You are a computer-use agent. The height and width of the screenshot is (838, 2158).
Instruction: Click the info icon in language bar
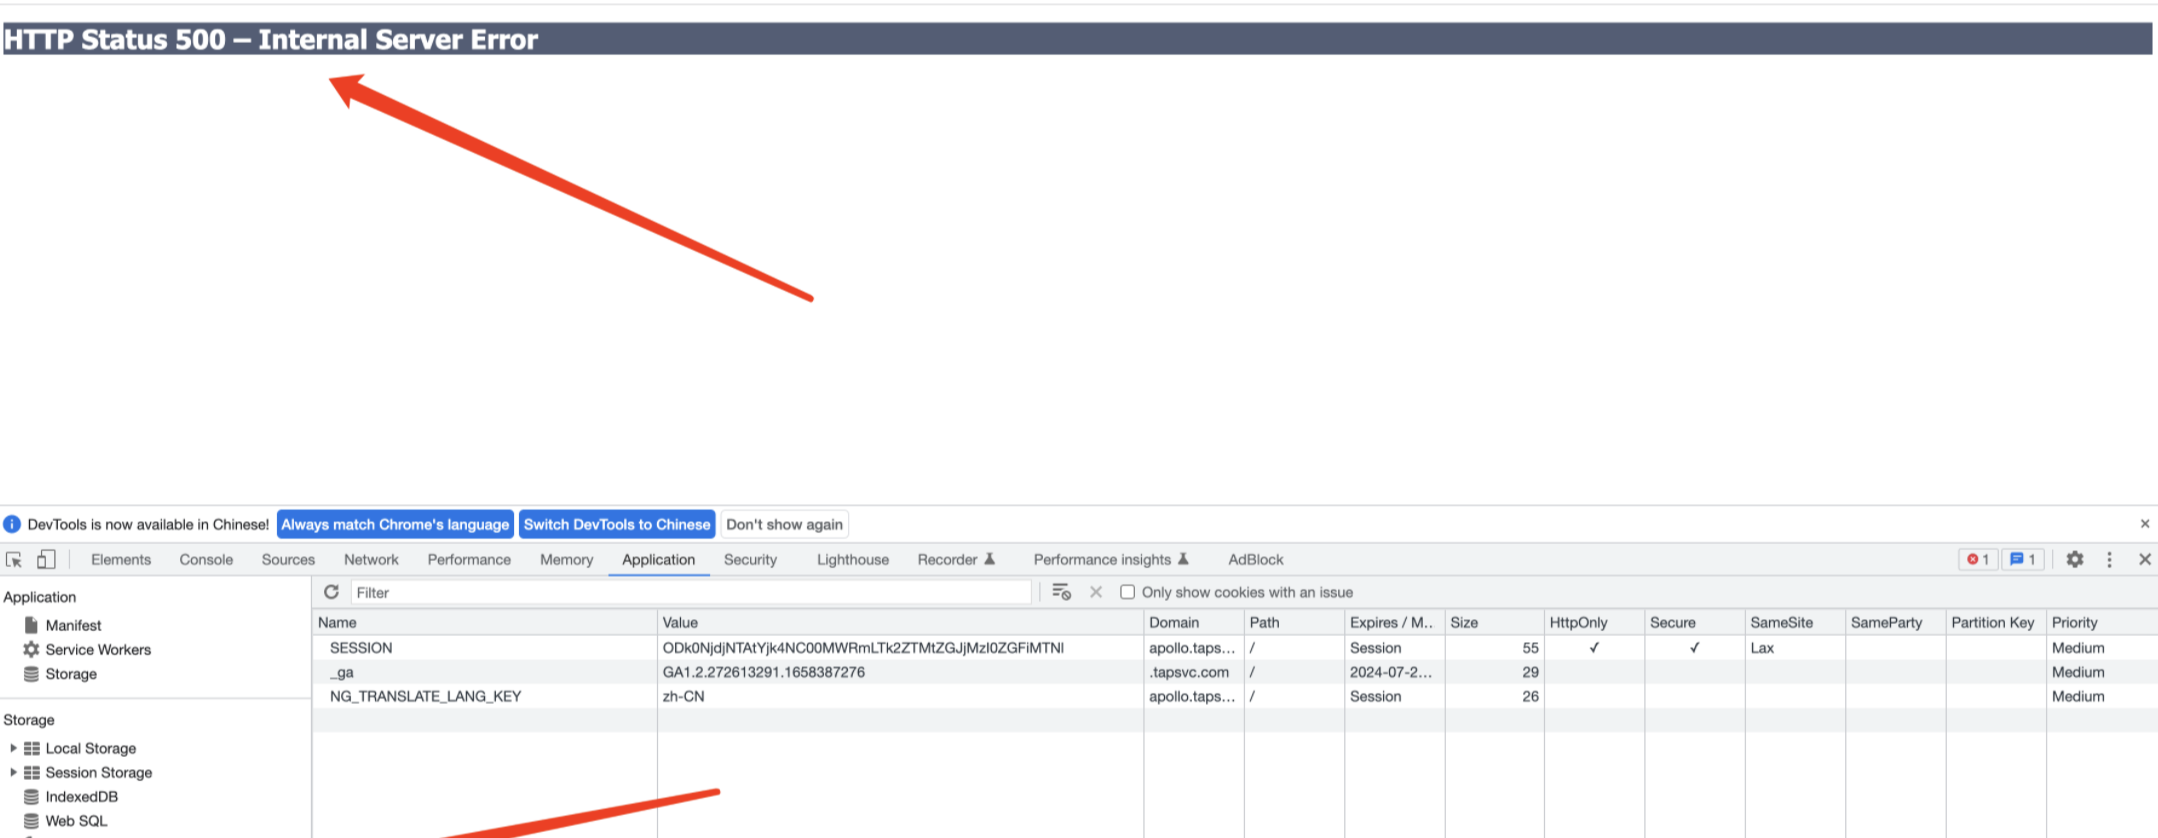[x=12, y=524]
